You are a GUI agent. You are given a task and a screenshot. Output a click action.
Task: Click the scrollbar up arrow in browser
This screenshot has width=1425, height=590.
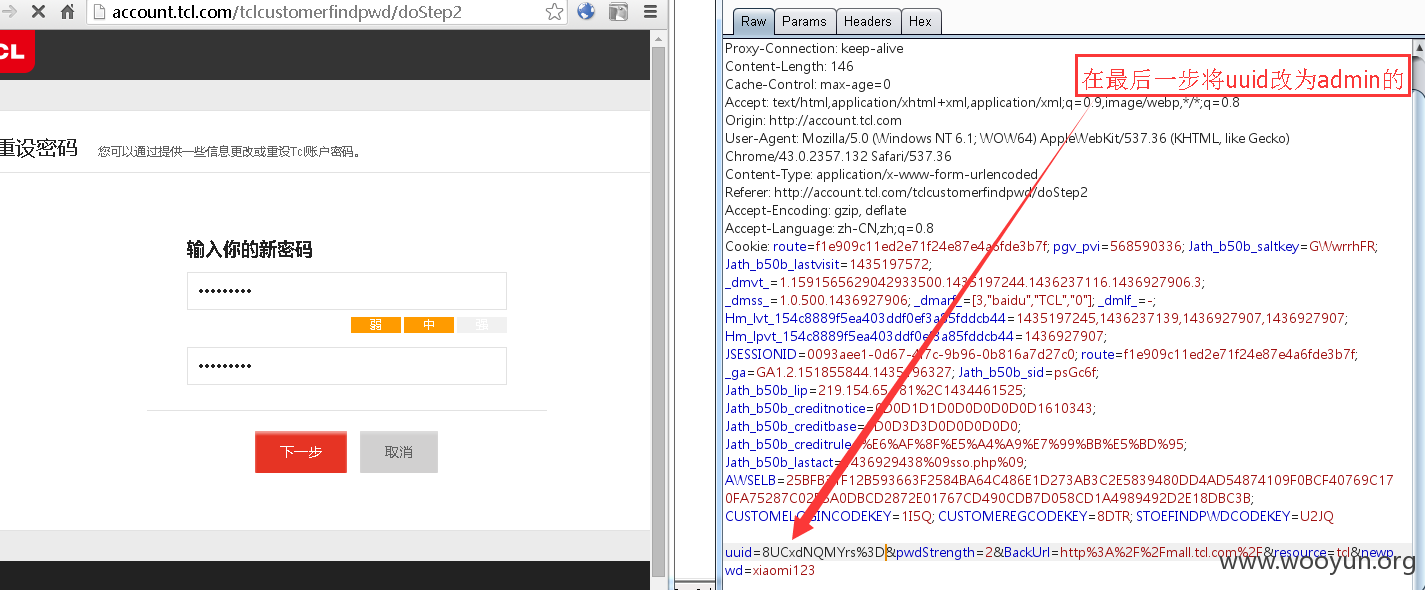pyautogui.click(x=658, y=39)
